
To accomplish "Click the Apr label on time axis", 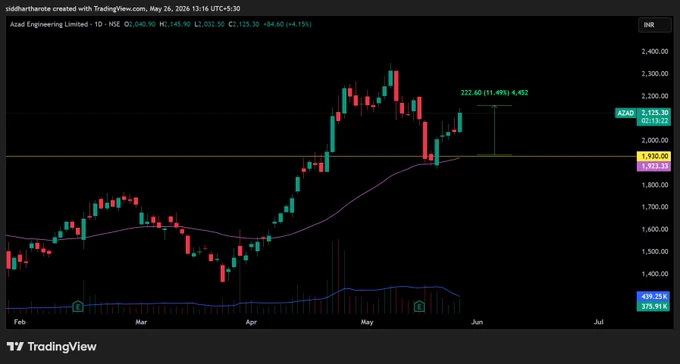I will pos(251,322).
